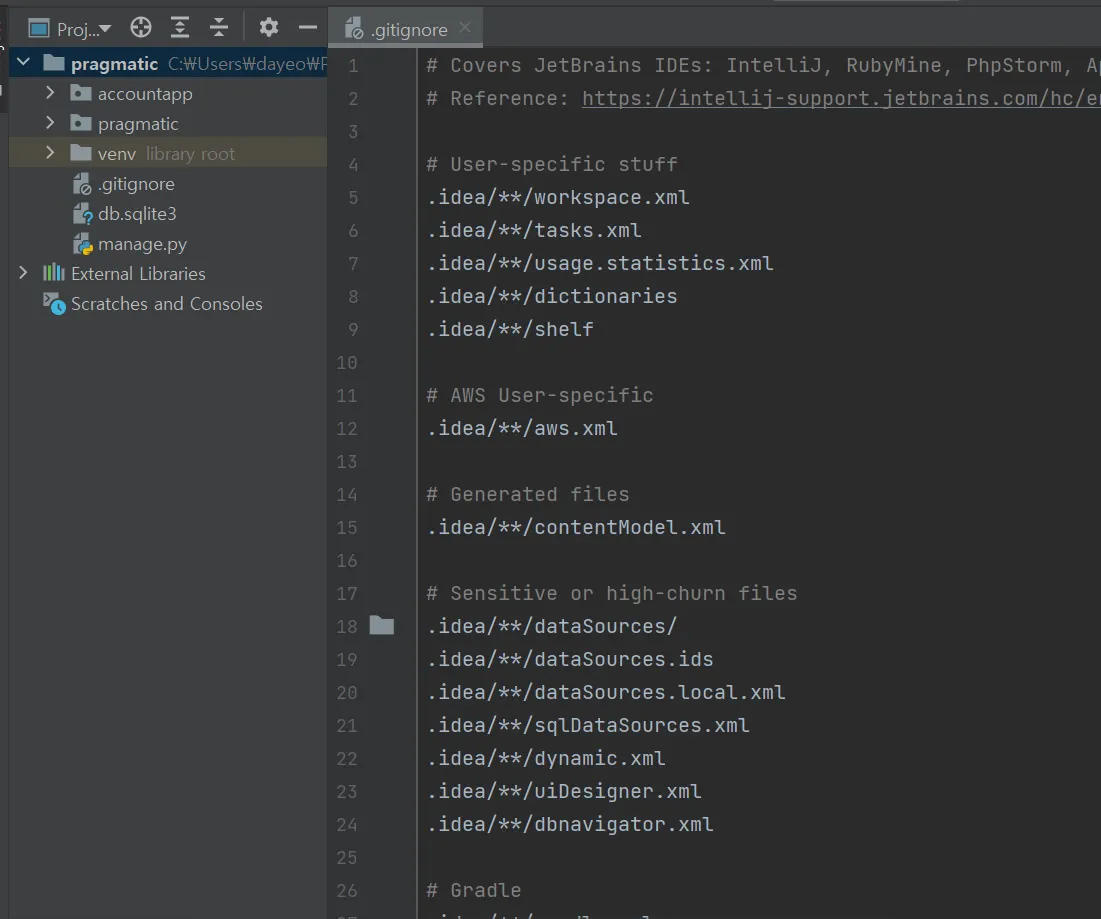Hide the Project tool window with minus icon
This screenshot has height=919, width=1101.
point(308,28)
